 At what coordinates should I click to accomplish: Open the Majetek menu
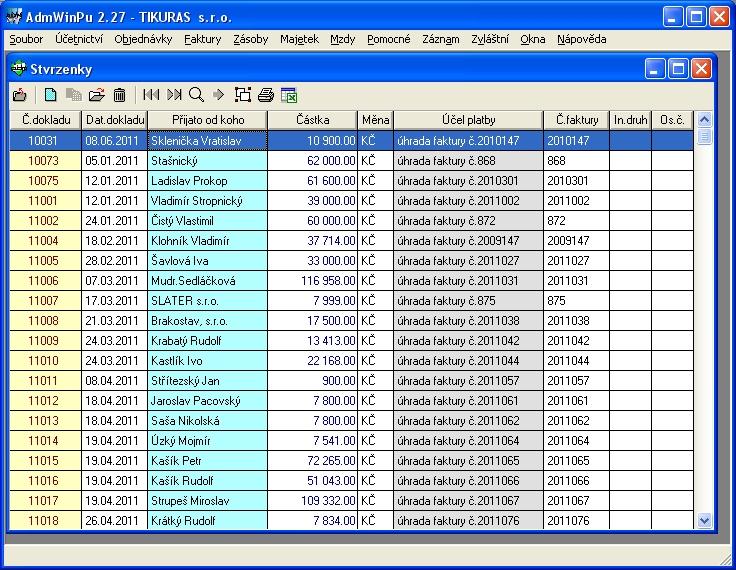pyautogui.click(x=299, y=39)
